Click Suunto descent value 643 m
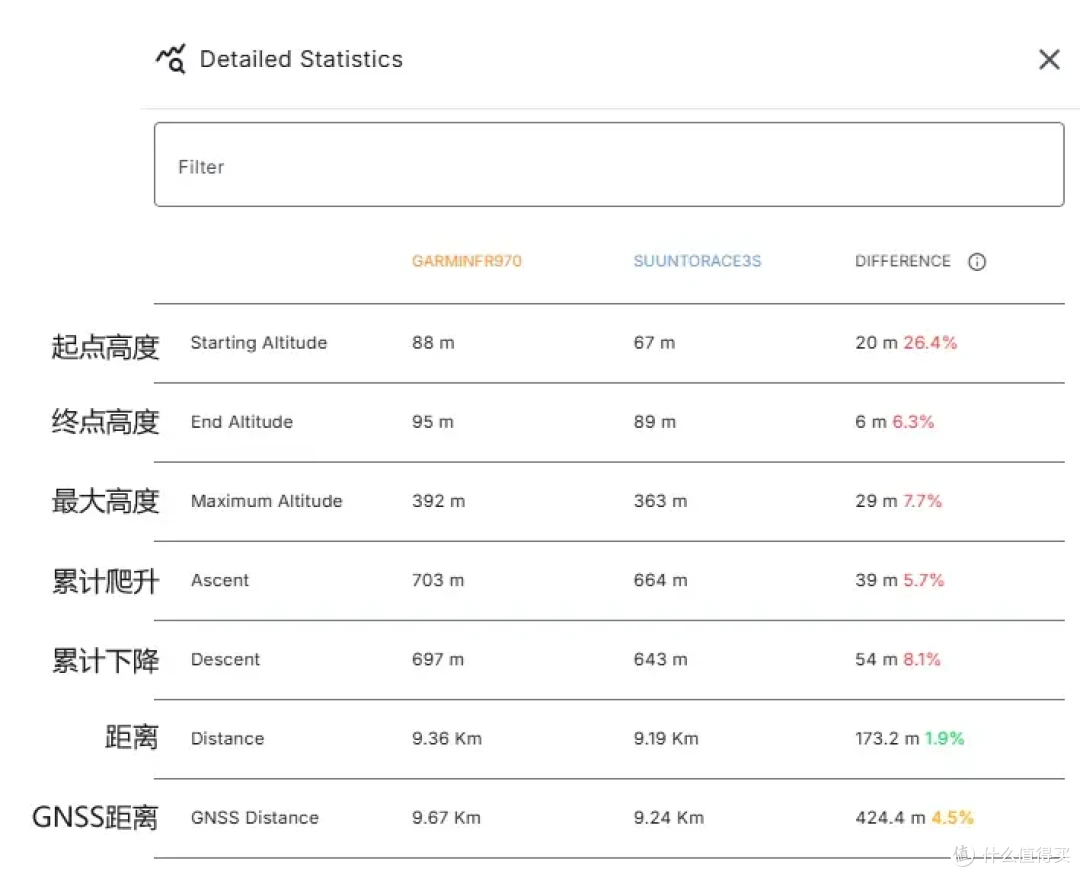The width and height of the screenshot is (1080, 877). click(661, 659)
